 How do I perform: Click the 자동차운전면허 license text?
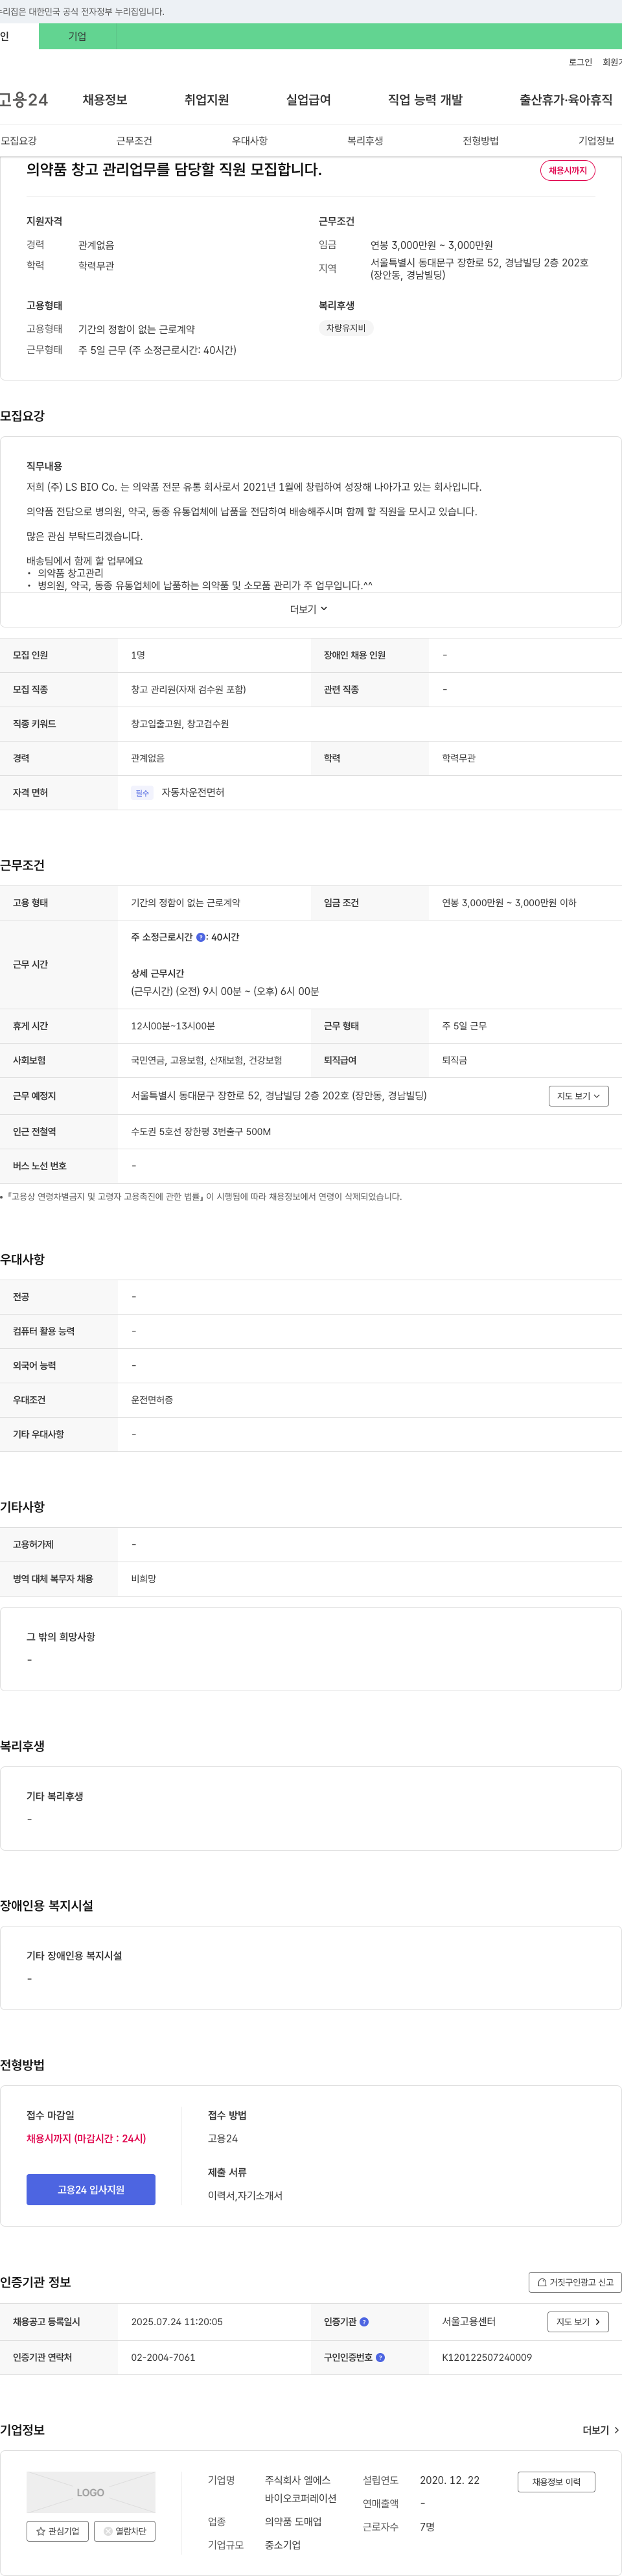point(193,792)
